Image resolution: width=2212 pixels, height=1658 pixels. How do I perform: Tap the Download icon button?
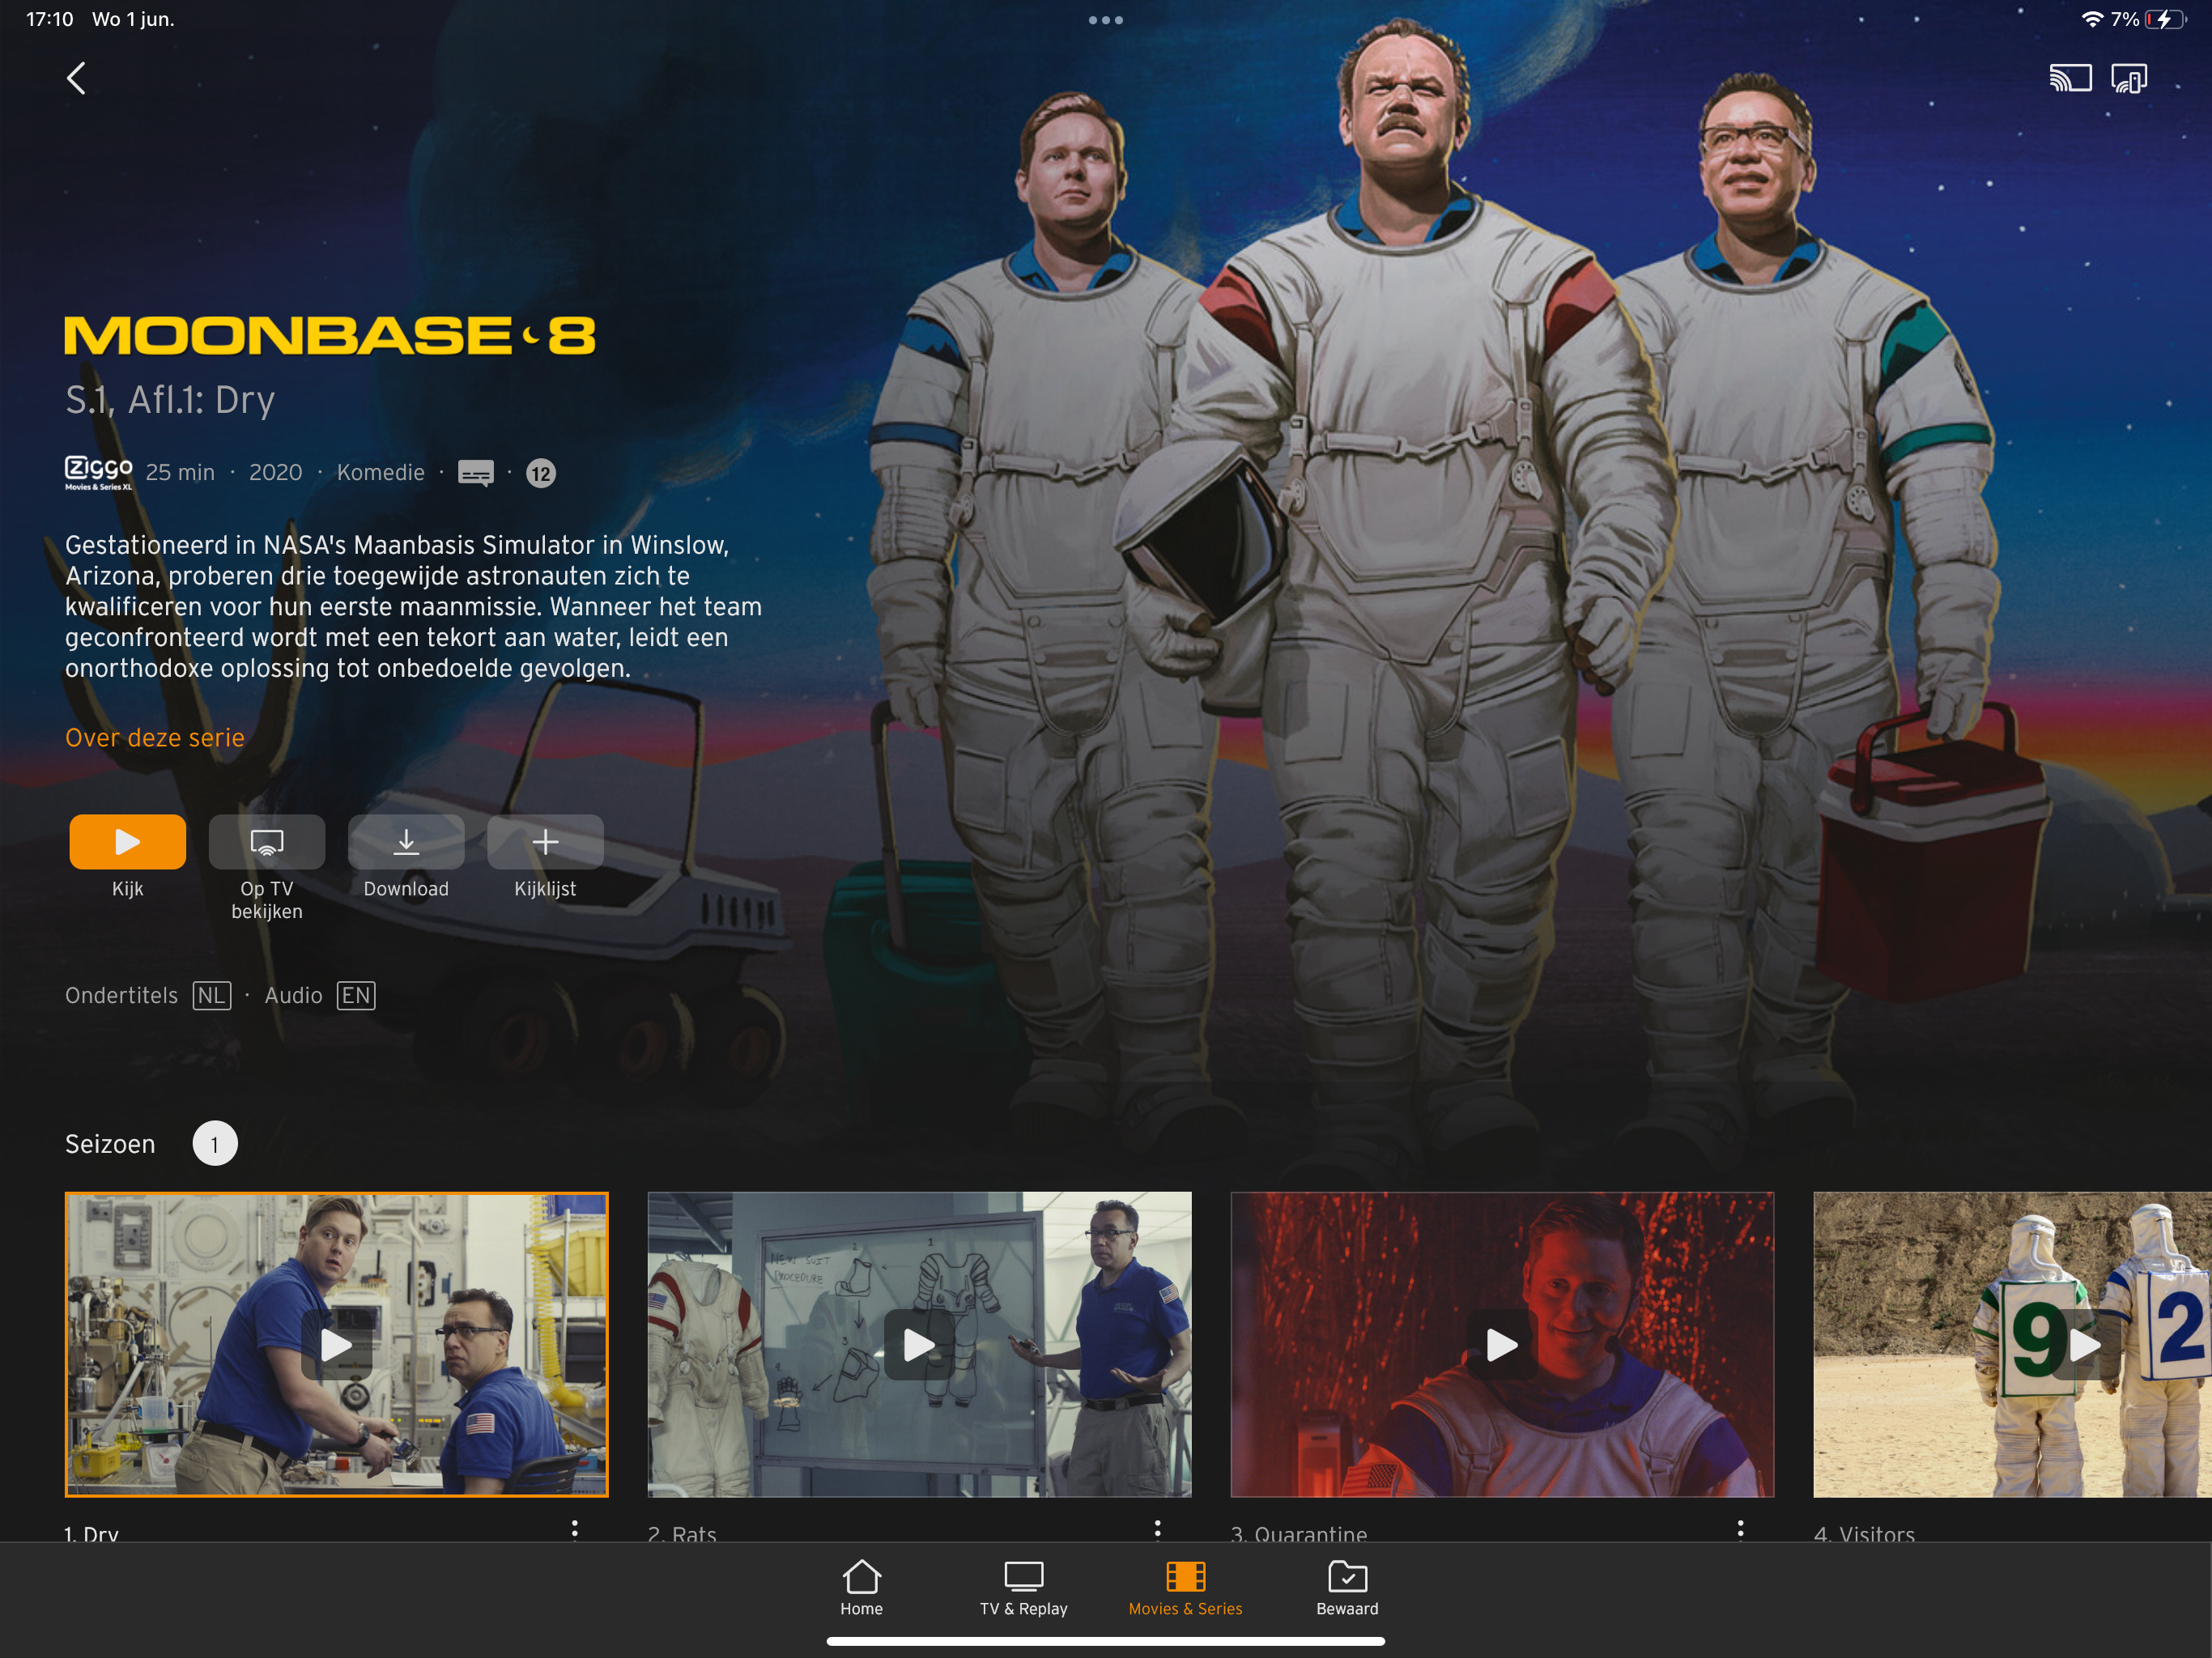pos(405,842)
